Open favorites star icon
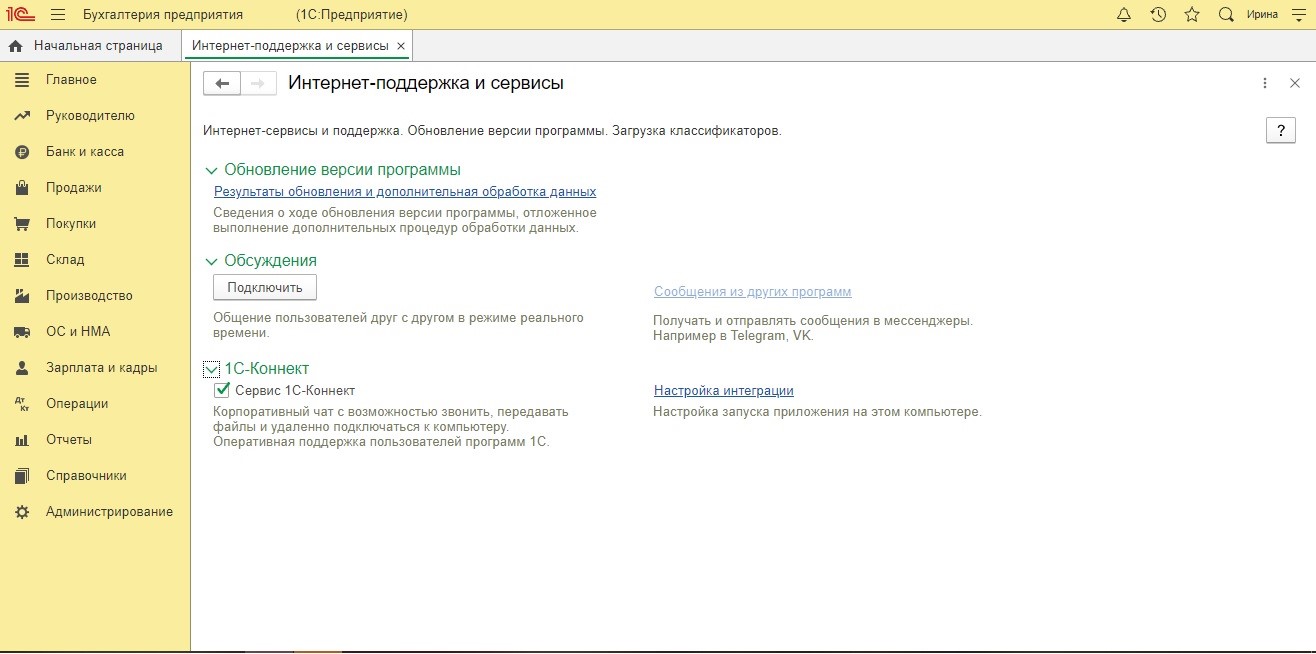 click(x=1192, y=15)
